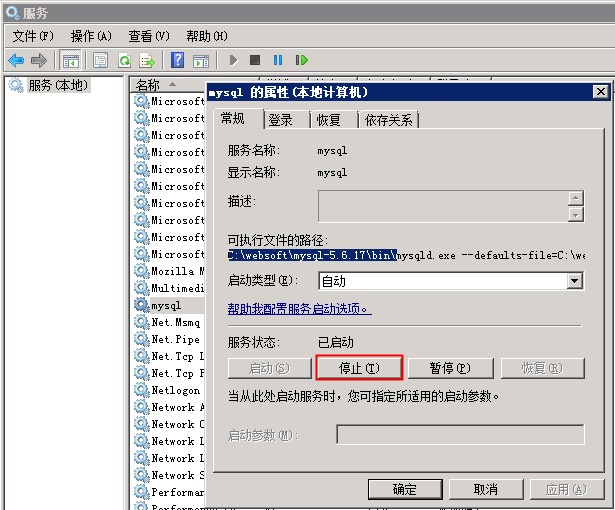The width and height of the screenshot is (615, 510).
Task: Click the Forward arrow toolbar icon
Action: tap(39, 61)
